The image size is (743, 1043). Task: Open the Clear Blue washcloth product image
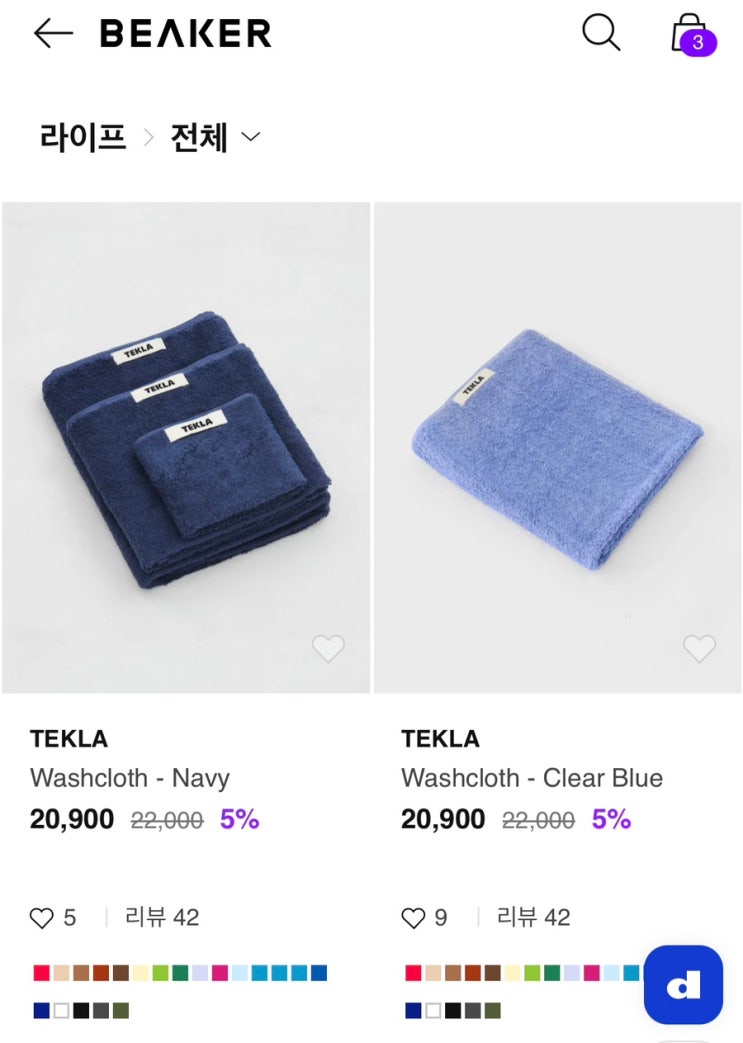557,447
